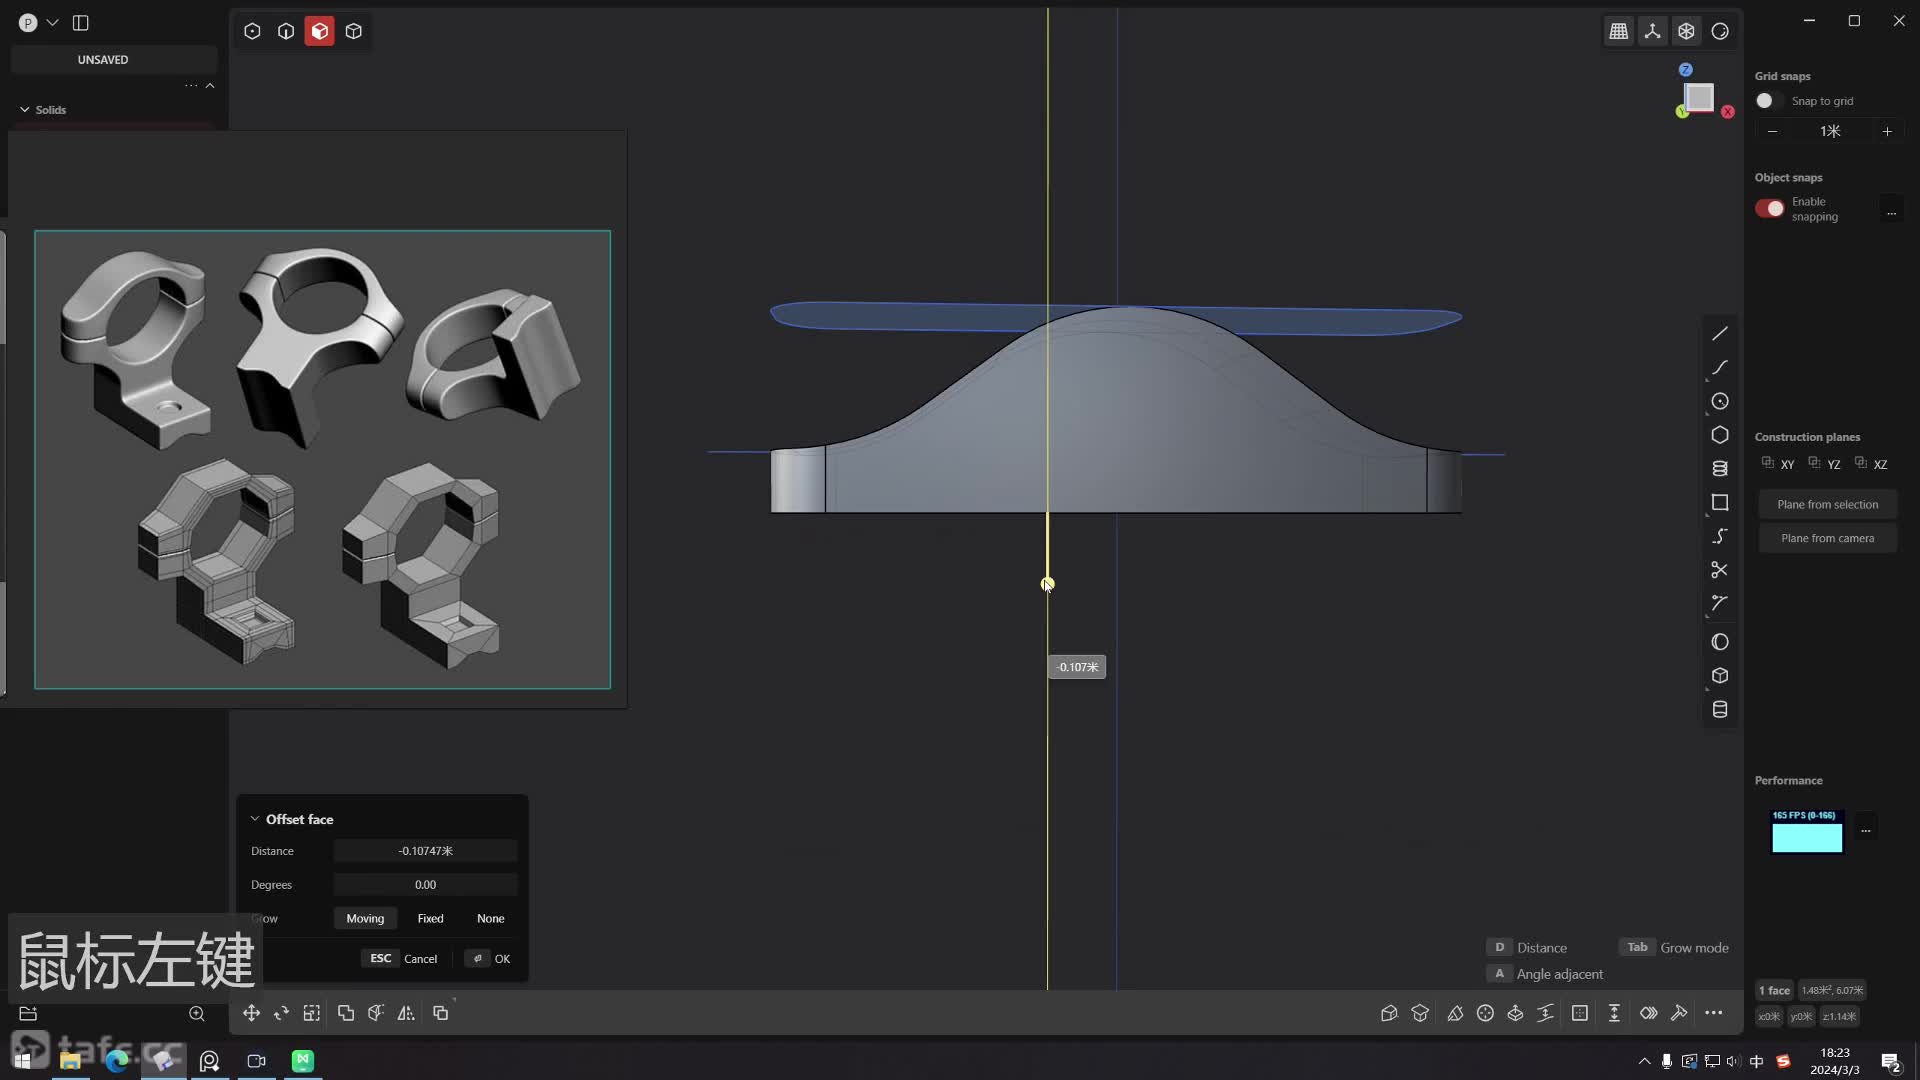The height and width of the screenshot is (1080, 1920).
Task: Collapse the Offset face dialog
Action: coord(254,819)
